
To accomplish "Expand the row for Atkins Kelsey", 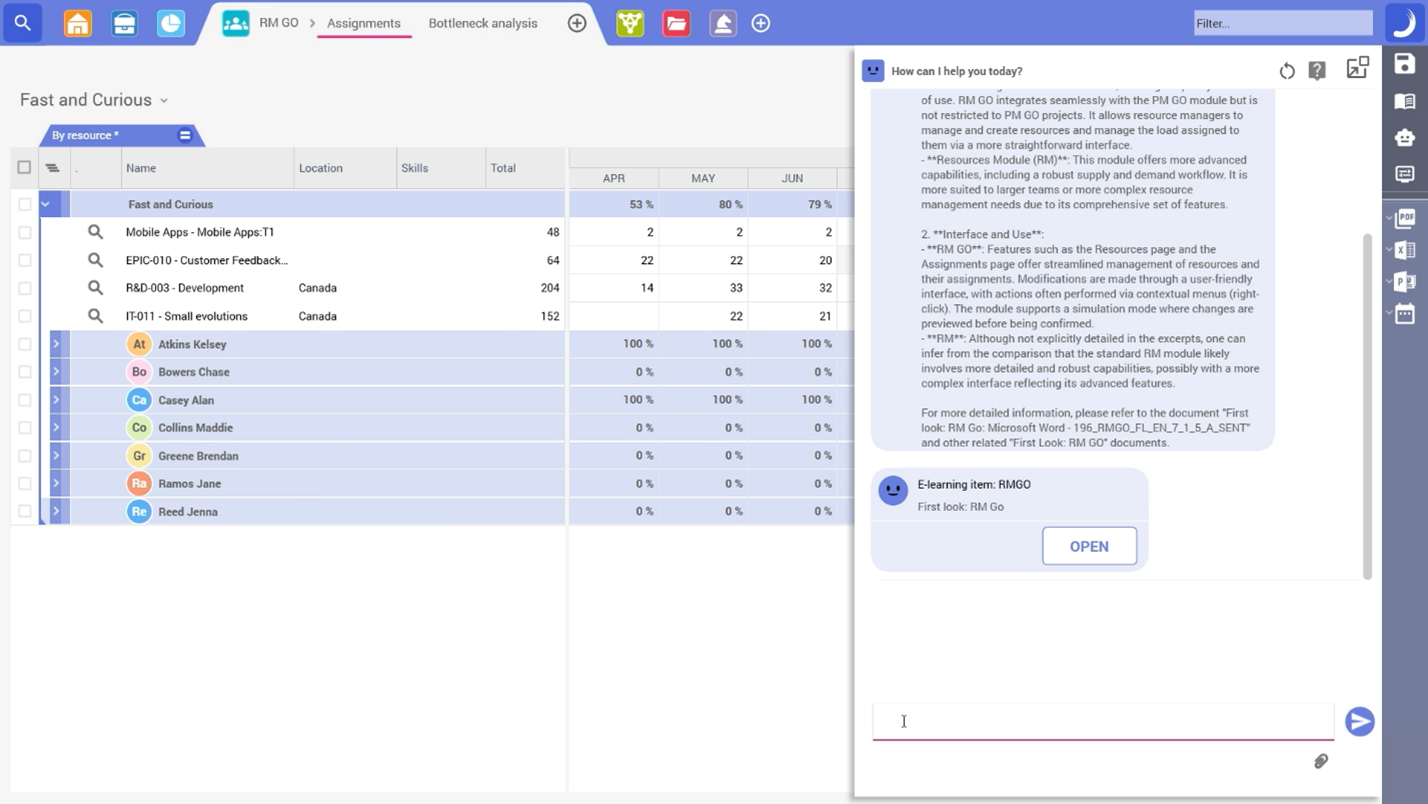I will point(57,343).
